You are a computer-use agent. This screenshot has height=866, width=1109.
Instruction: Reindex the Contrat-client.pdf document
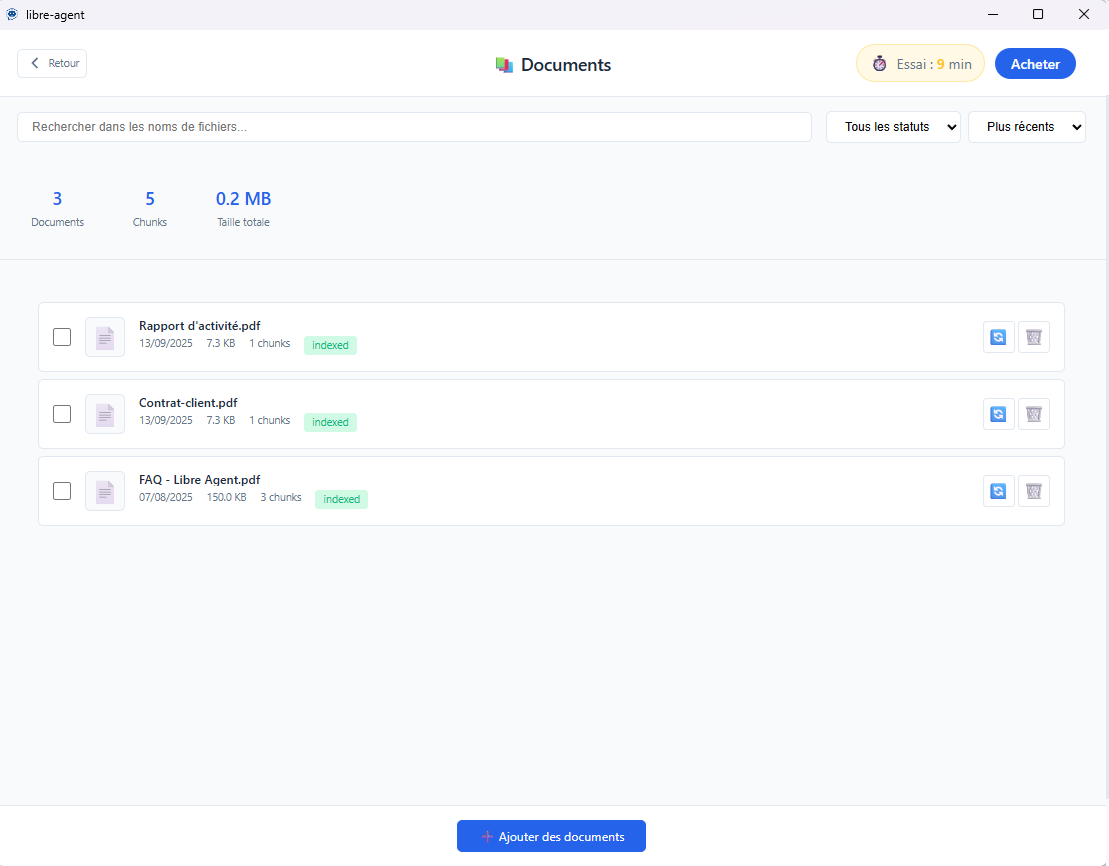[x=998, y=414]
